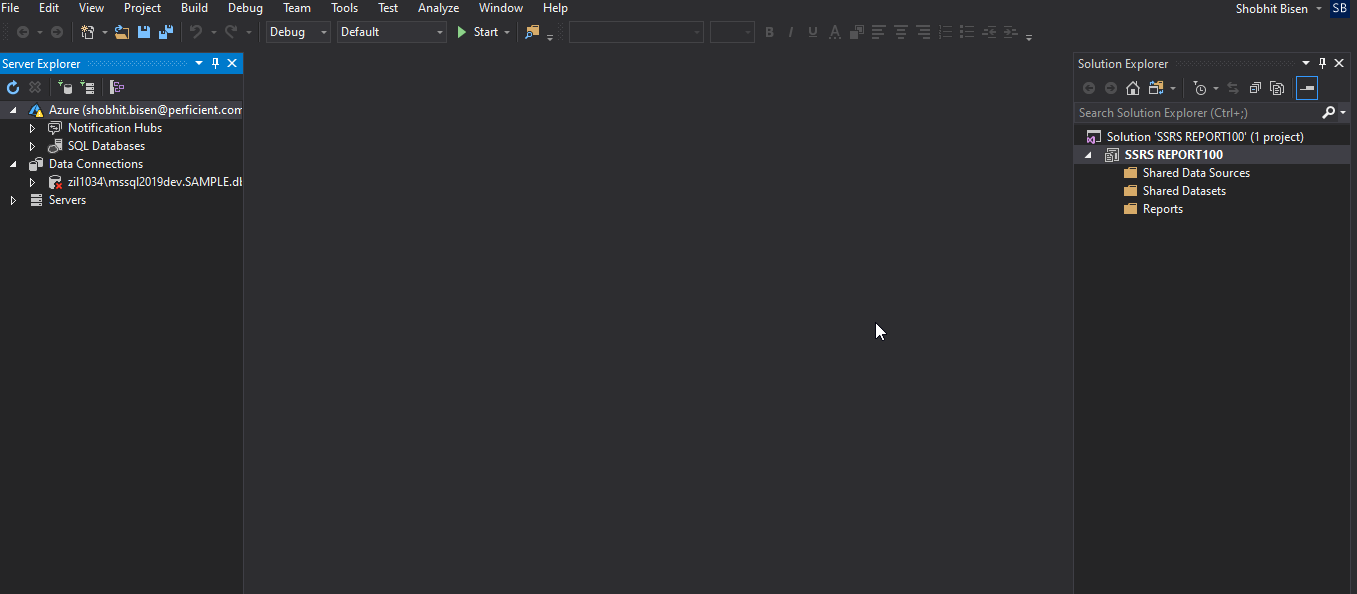Click Collapse All in Solution Explorer
Screen dimensions: 1357x594
tap(1255, 88)
